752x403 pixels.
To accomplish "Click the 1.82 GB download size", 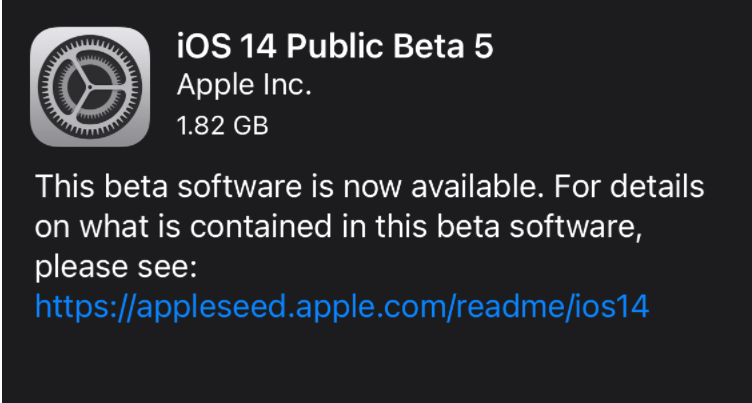I will coord(223,126).
